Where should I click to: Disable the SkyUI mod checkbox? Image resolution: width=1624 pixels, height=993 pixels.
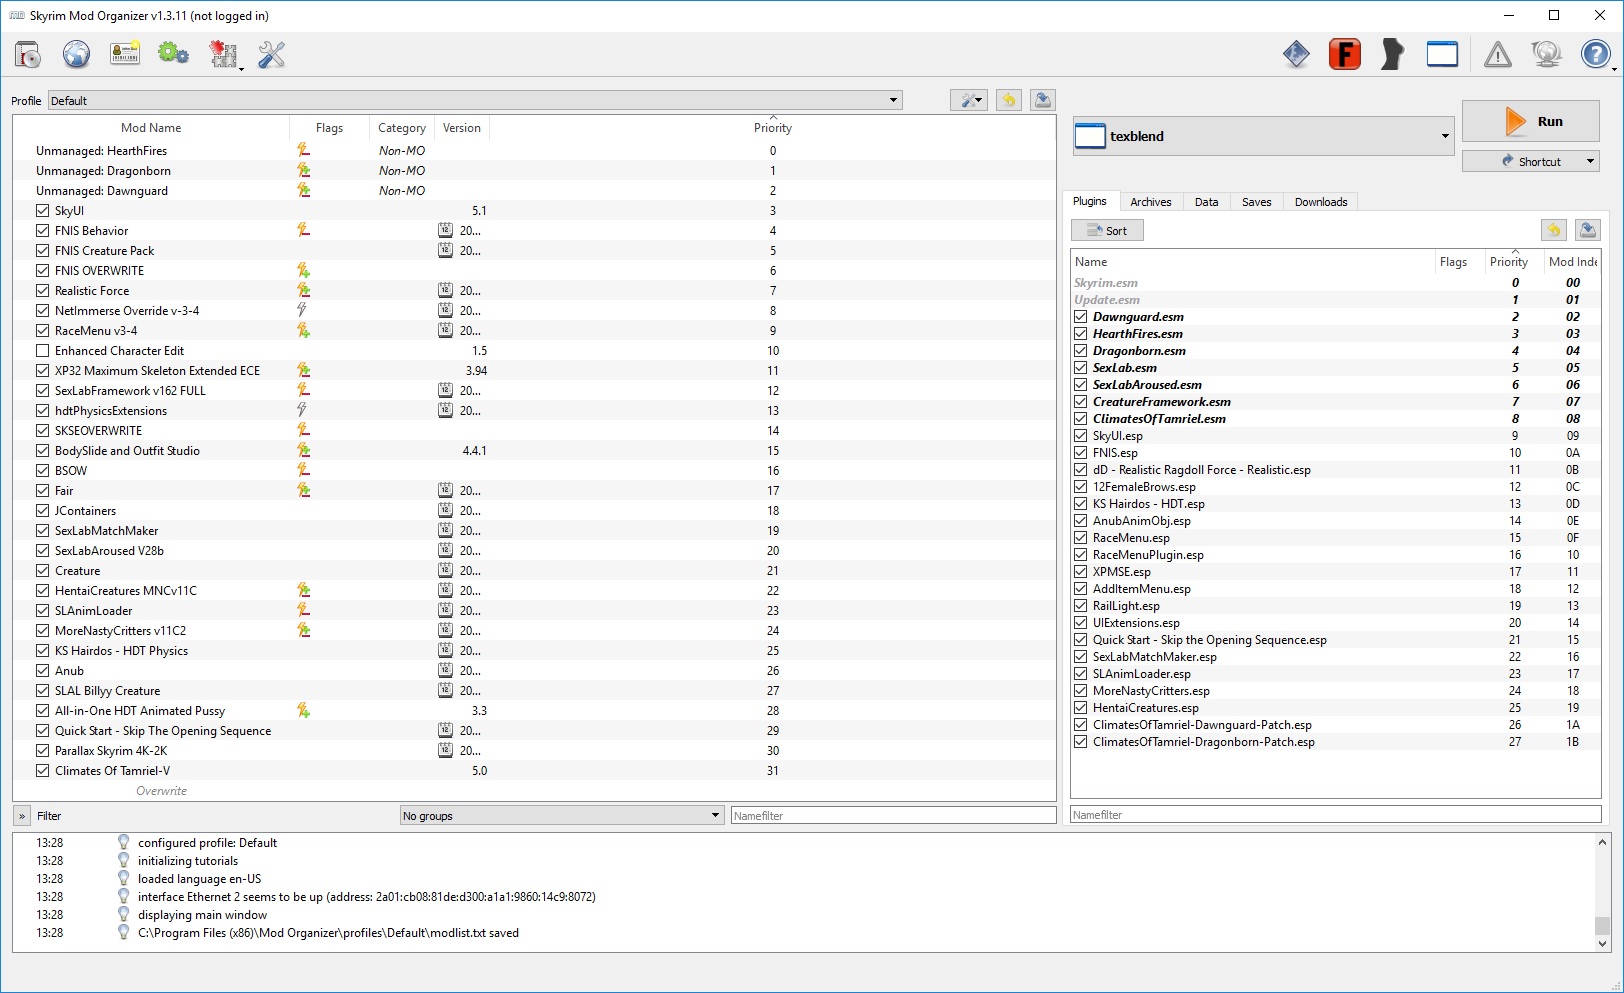[42, 210]
